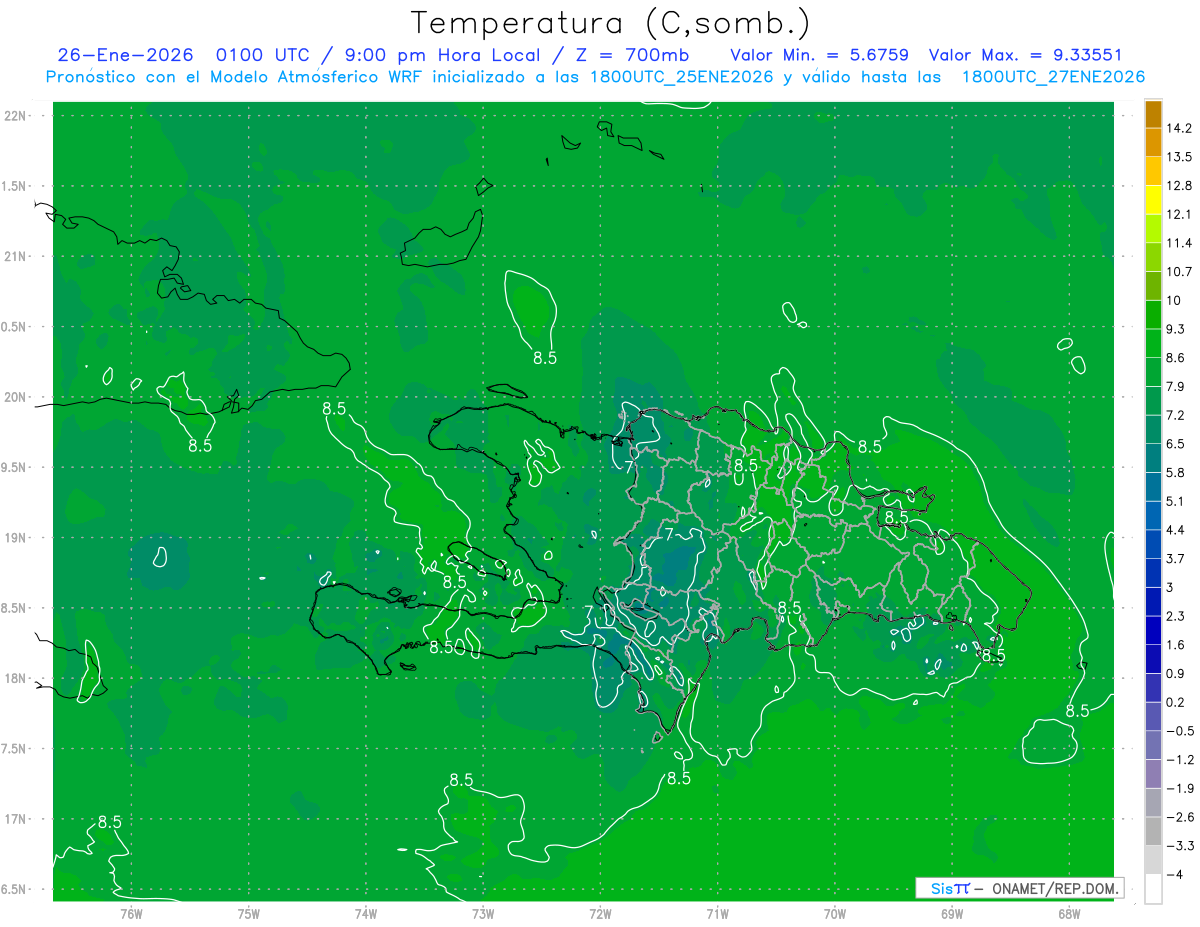Image resolution: width=1200 pixels, height=927 pixels.
Task: Click the "7.9" colour bar label
Action: (x=1176, y=387)
